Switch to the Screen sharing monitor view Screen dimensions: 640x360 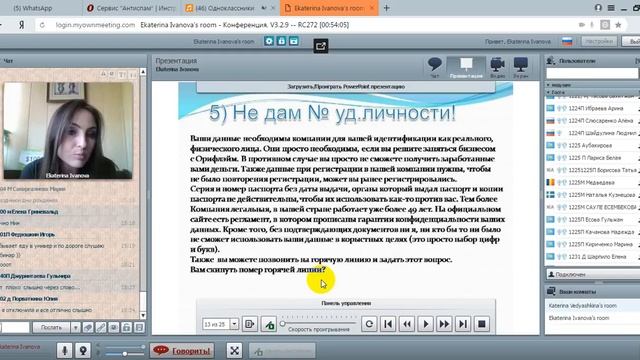pos(520,67)
